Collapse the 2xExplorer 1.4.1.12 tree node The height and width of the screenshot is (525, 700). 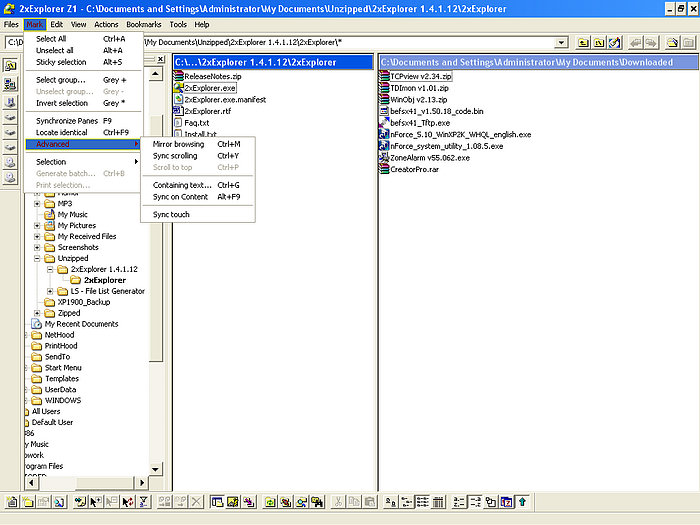point(50,269)
